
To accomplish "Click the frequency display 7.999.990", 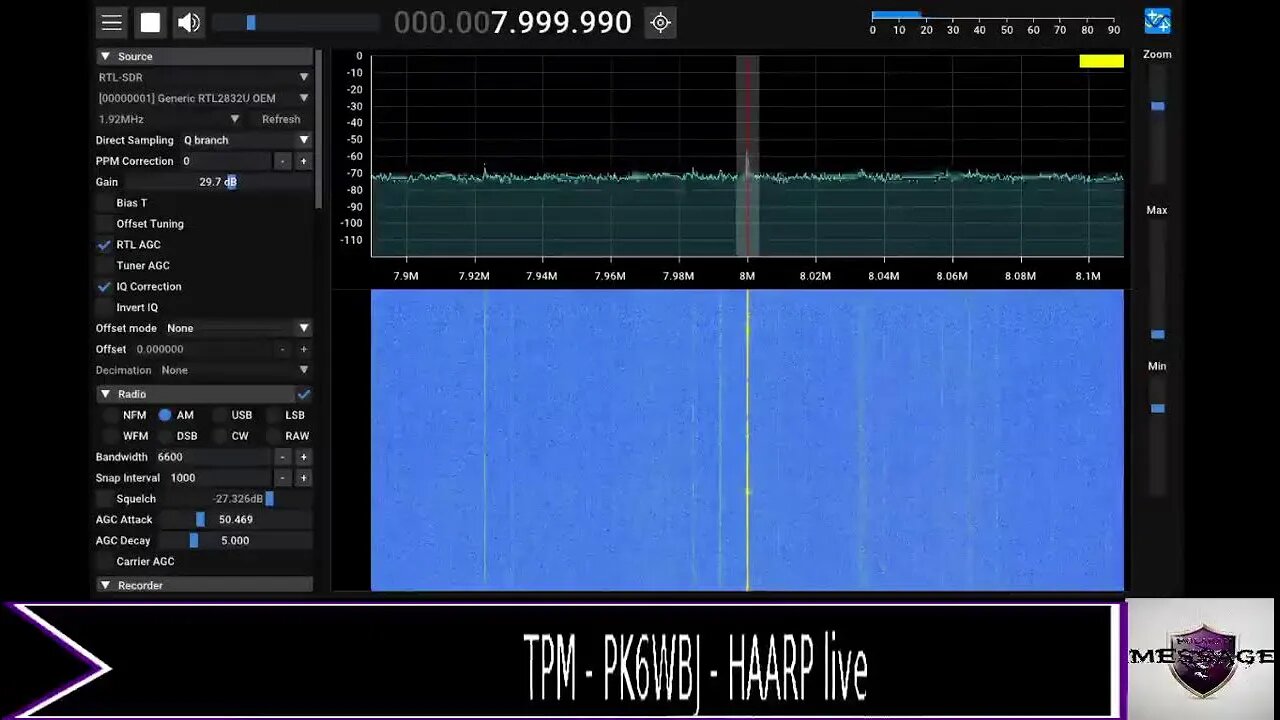I will [561, 22].
